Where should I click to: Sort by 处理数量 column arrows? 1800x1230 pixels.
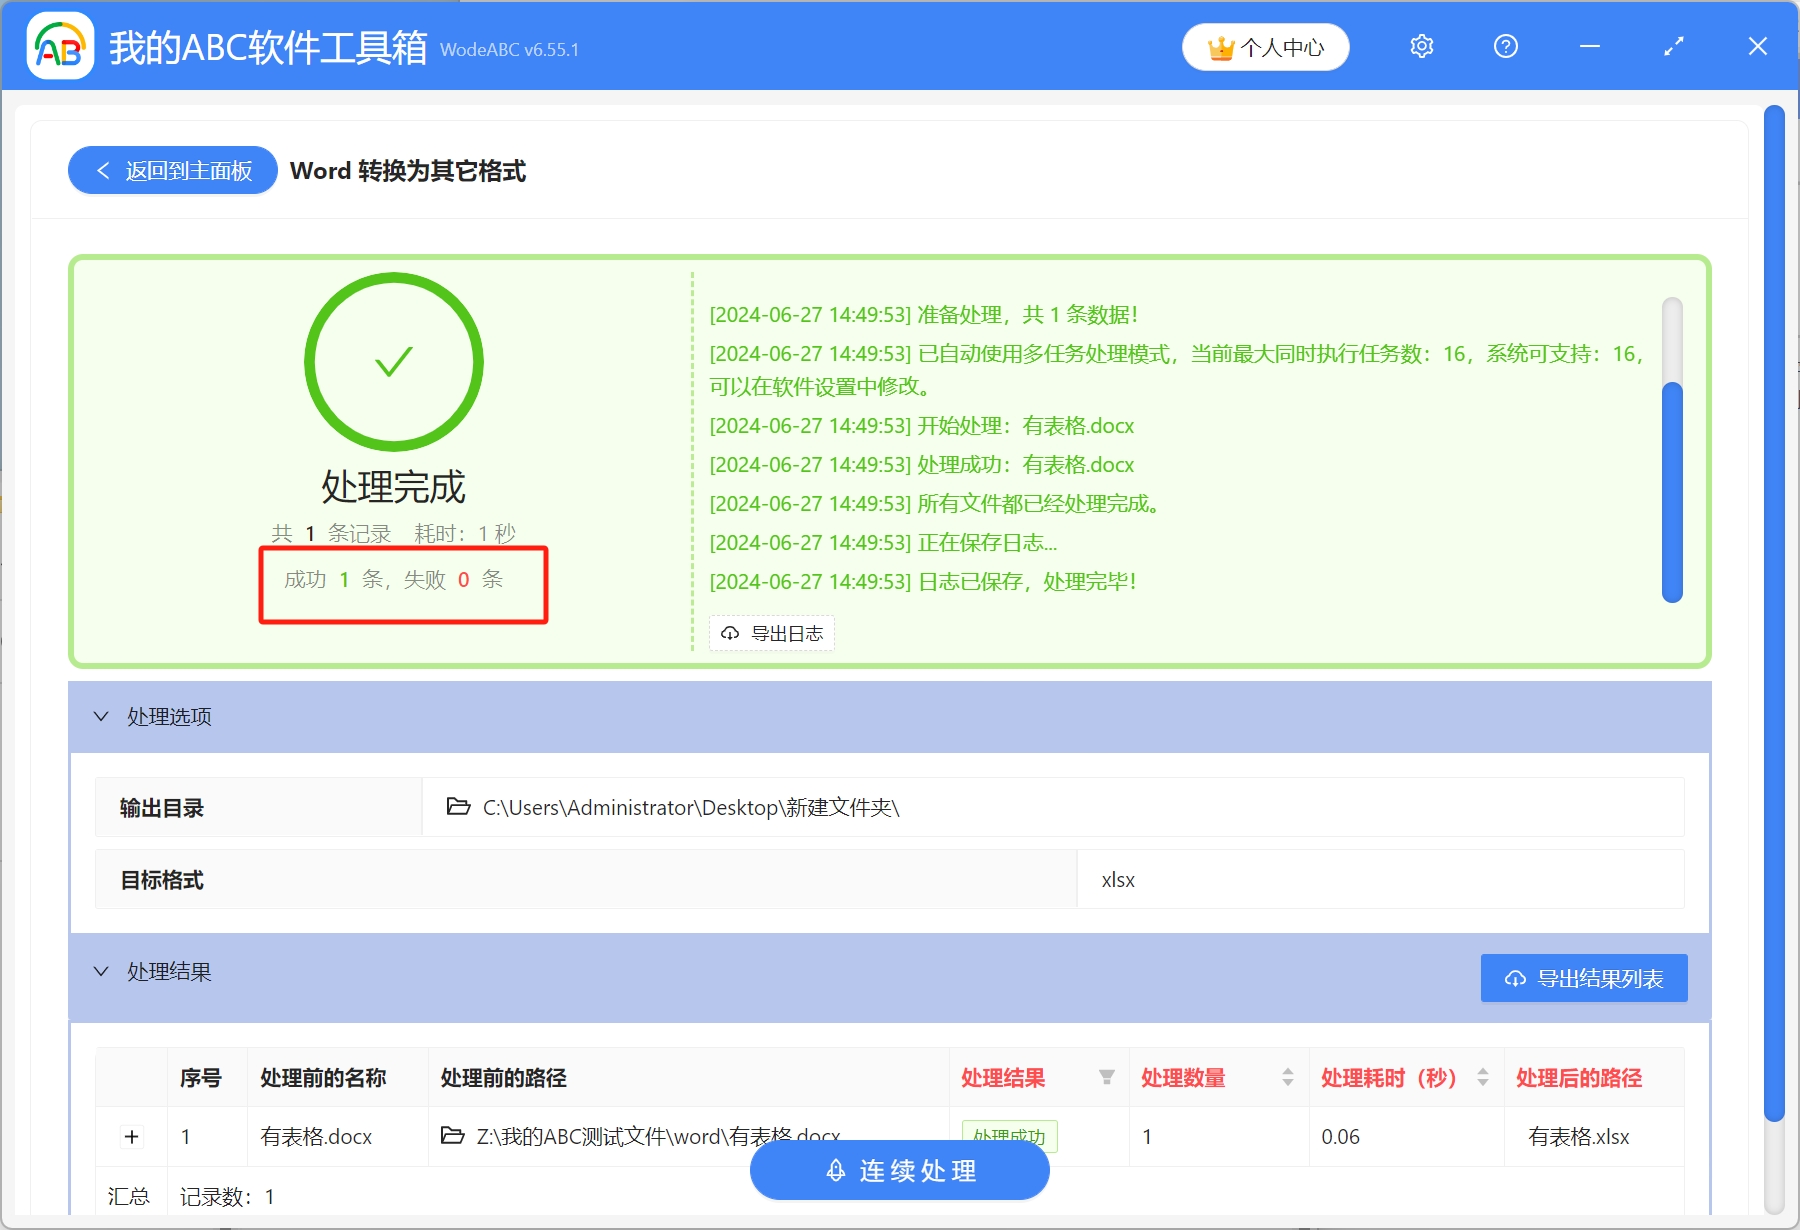coord(1287,1077)
